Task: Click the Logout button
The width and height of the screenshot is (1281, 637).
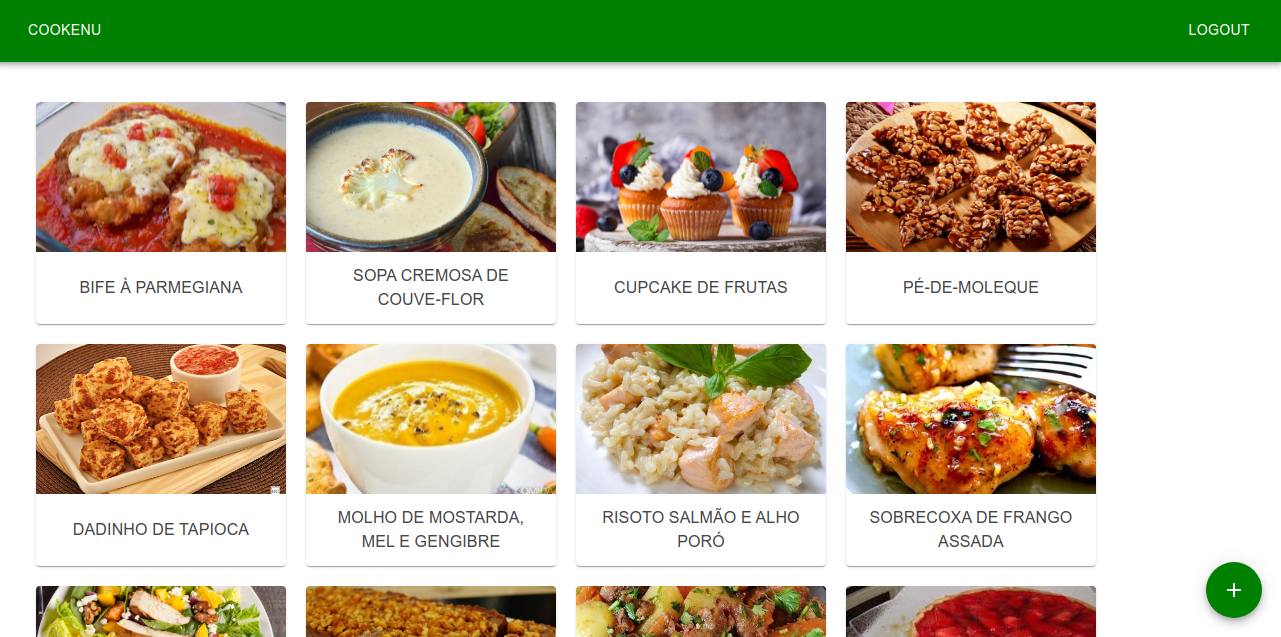Action: click(1218, 30)
